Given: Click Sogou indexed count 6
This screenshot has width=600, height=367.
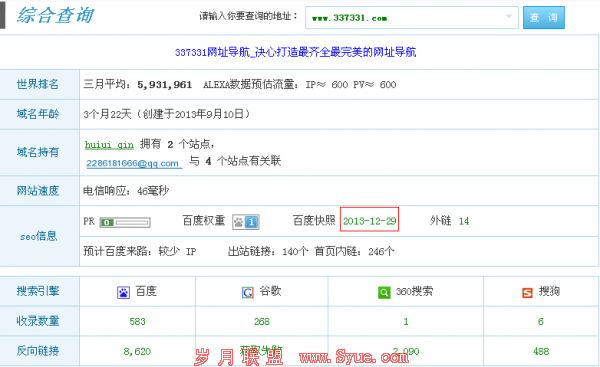Looking at the screenshot, I should [541, 321].
